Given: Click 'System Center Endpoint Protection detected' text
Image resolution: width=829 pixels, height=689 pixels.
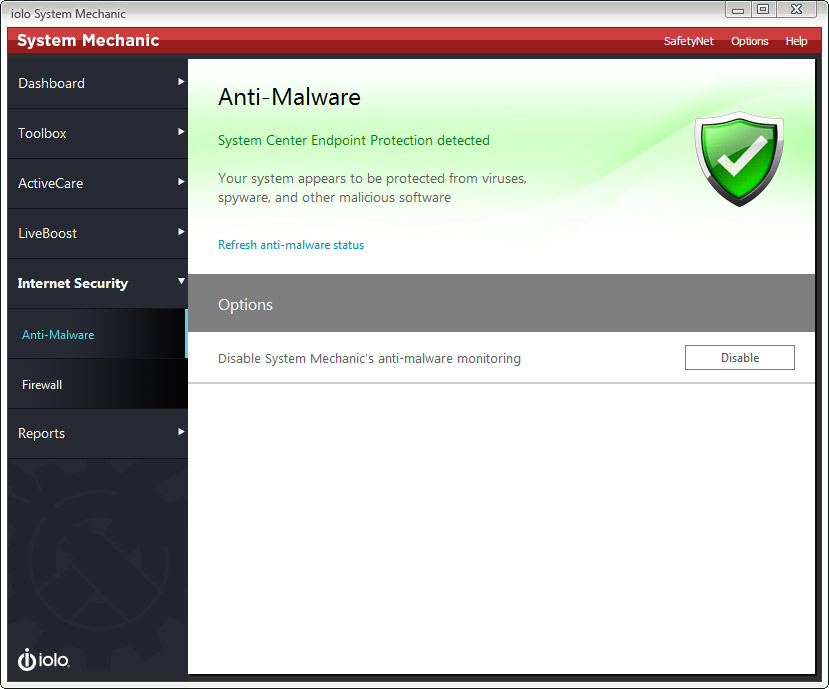Looking at the screenshot, I should point(354,141).
